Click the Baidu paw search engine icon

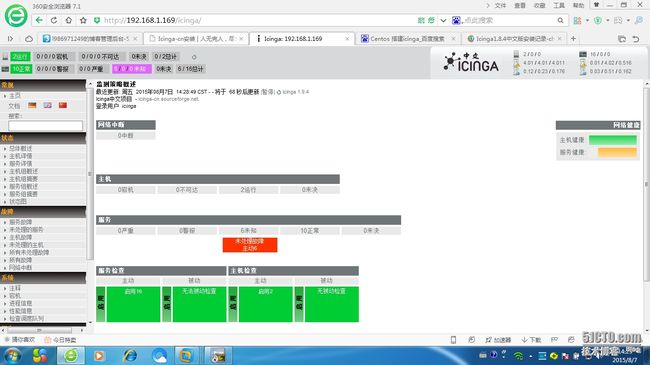click(x=456, y=20)
